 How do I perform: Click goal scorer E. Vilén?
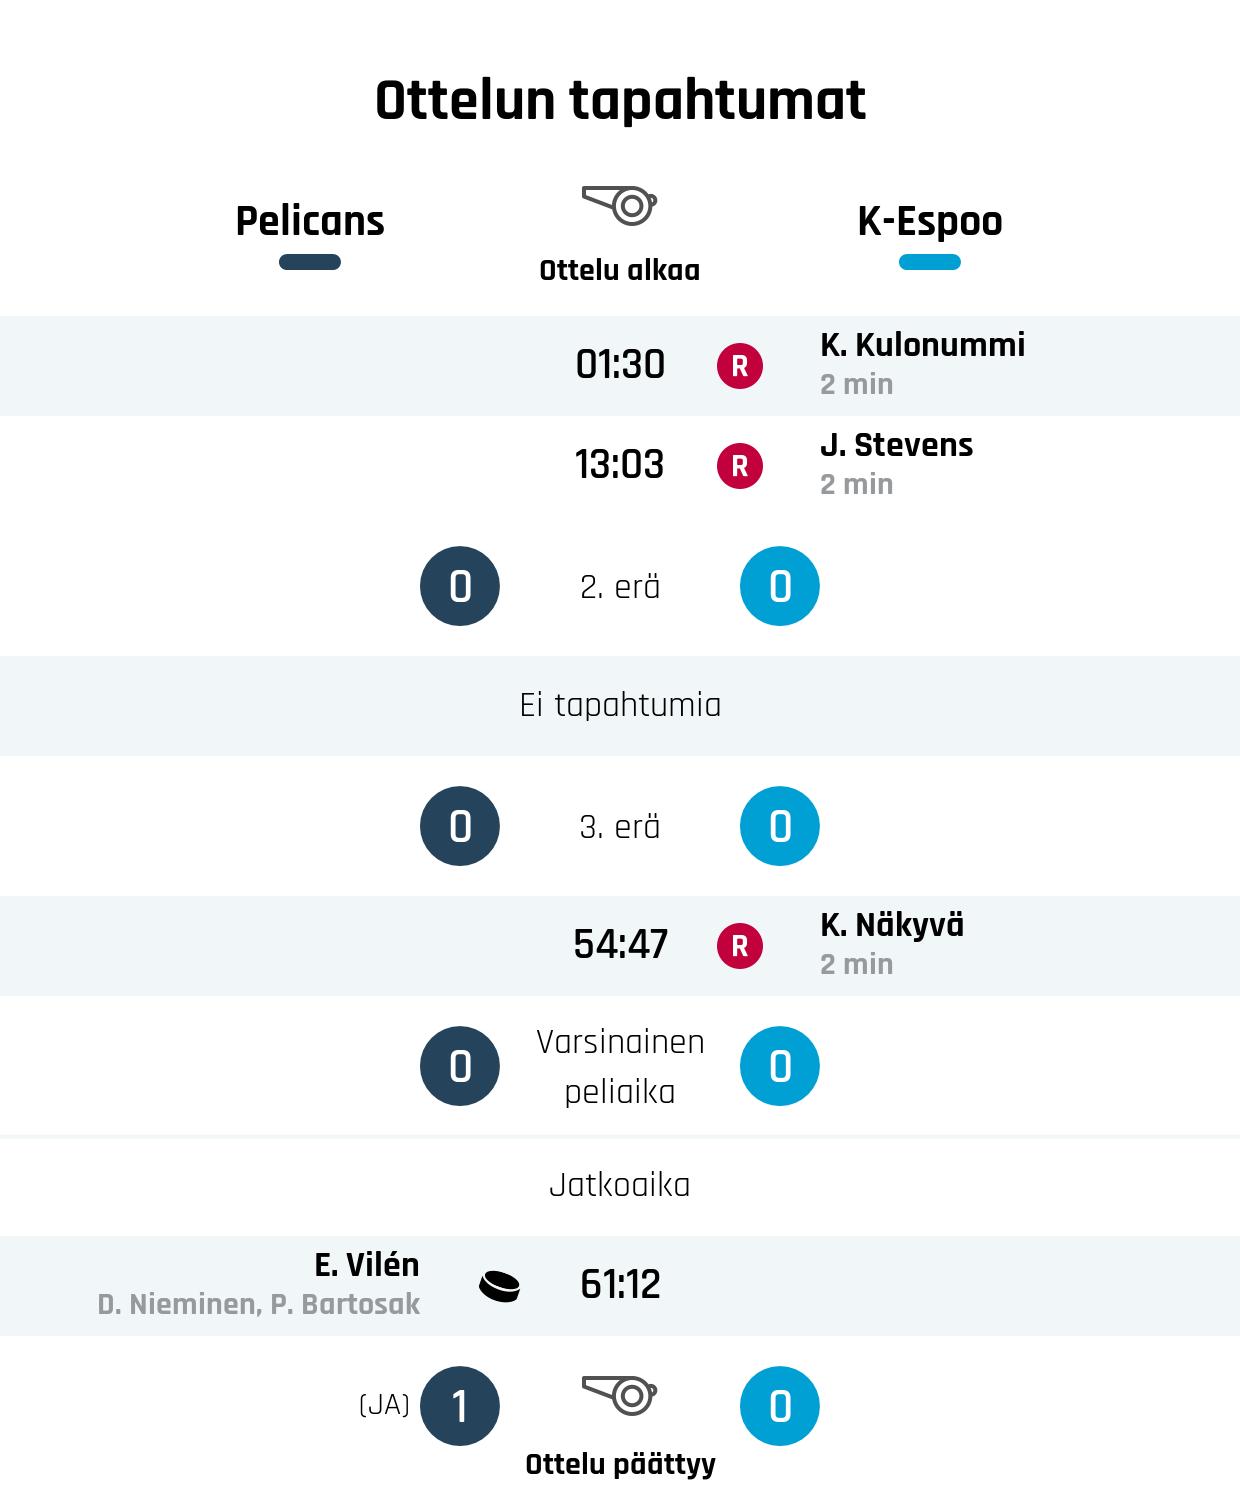coord(367,1265)
